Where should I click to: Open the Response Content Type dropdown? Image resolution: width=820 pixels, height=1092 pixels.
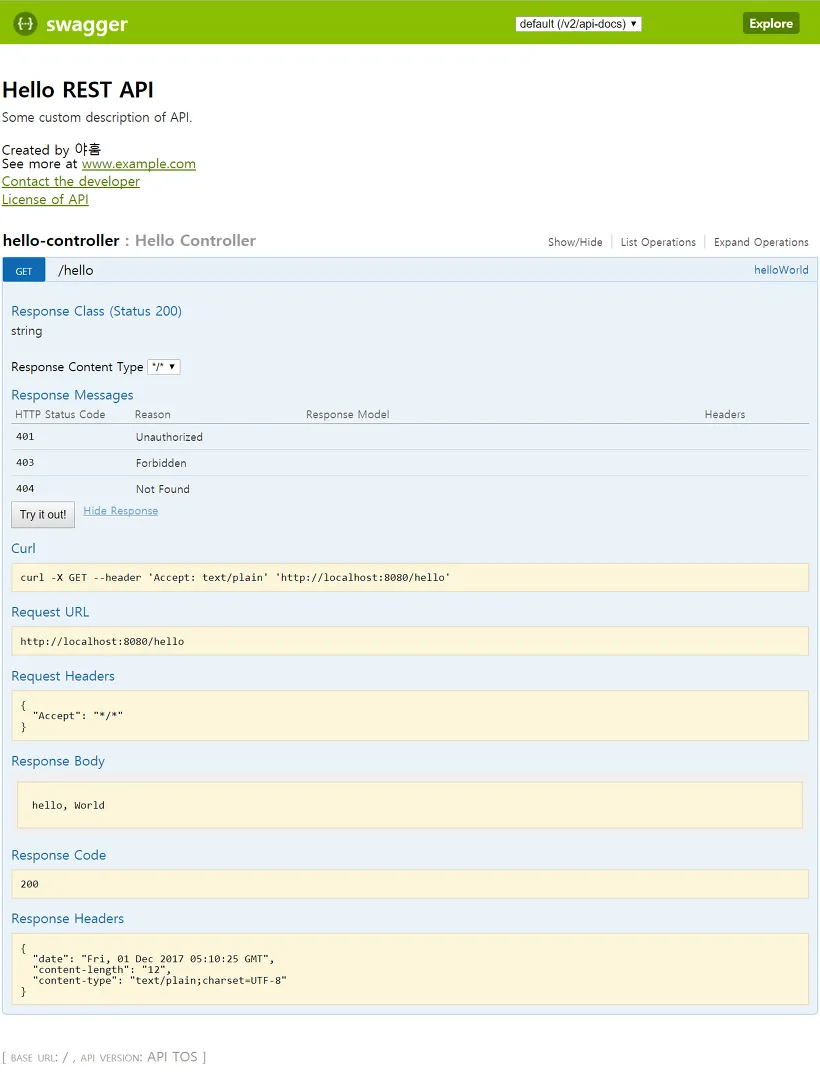pyautogui.click(x=164, y=366)
